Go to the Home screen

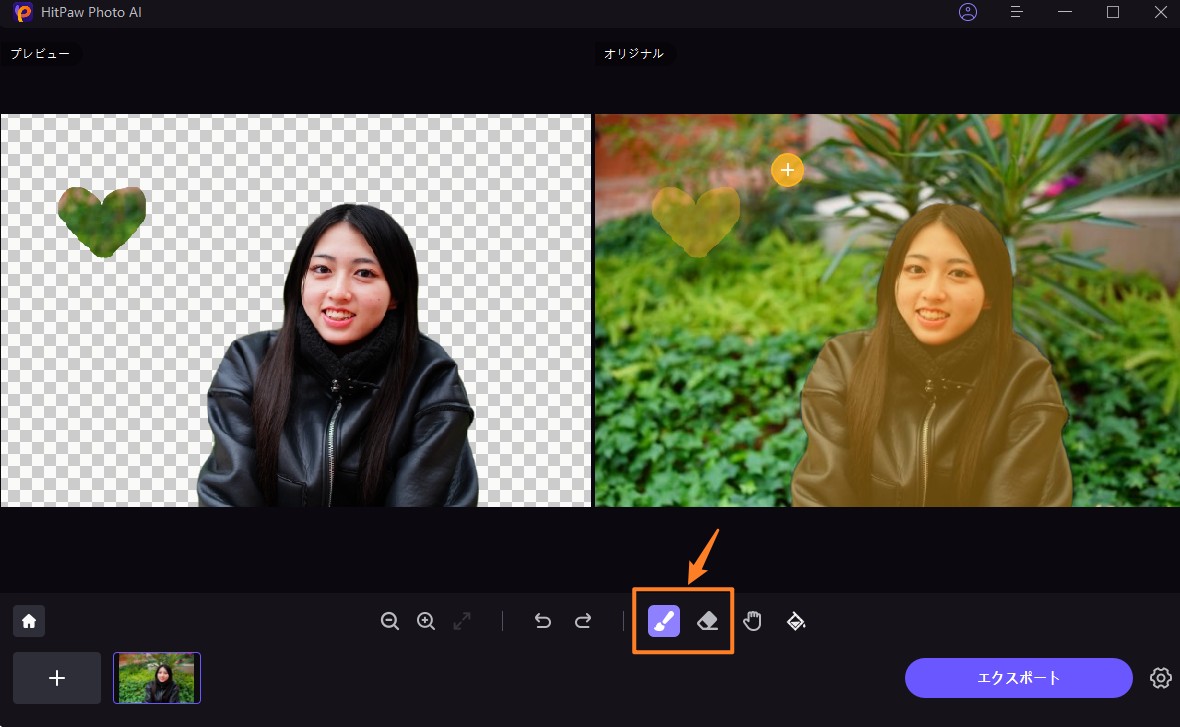pyautogui.click(x=29, y=621)
